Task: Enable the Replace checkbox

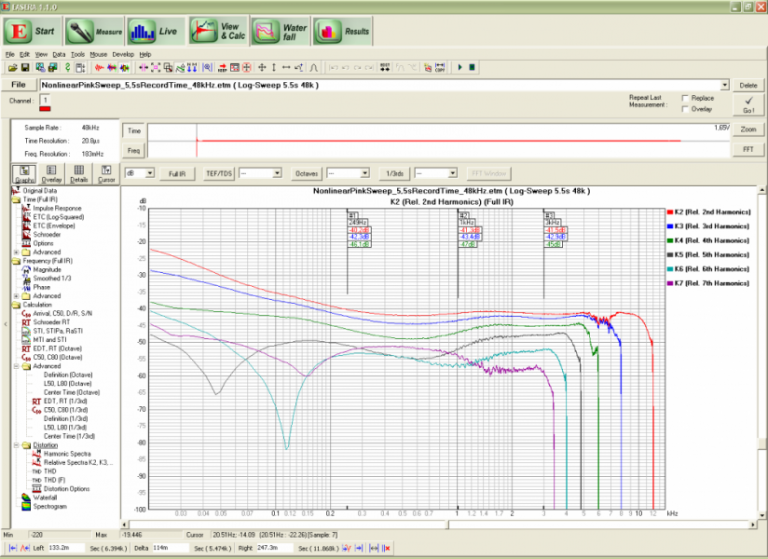Action: point(684,98)
